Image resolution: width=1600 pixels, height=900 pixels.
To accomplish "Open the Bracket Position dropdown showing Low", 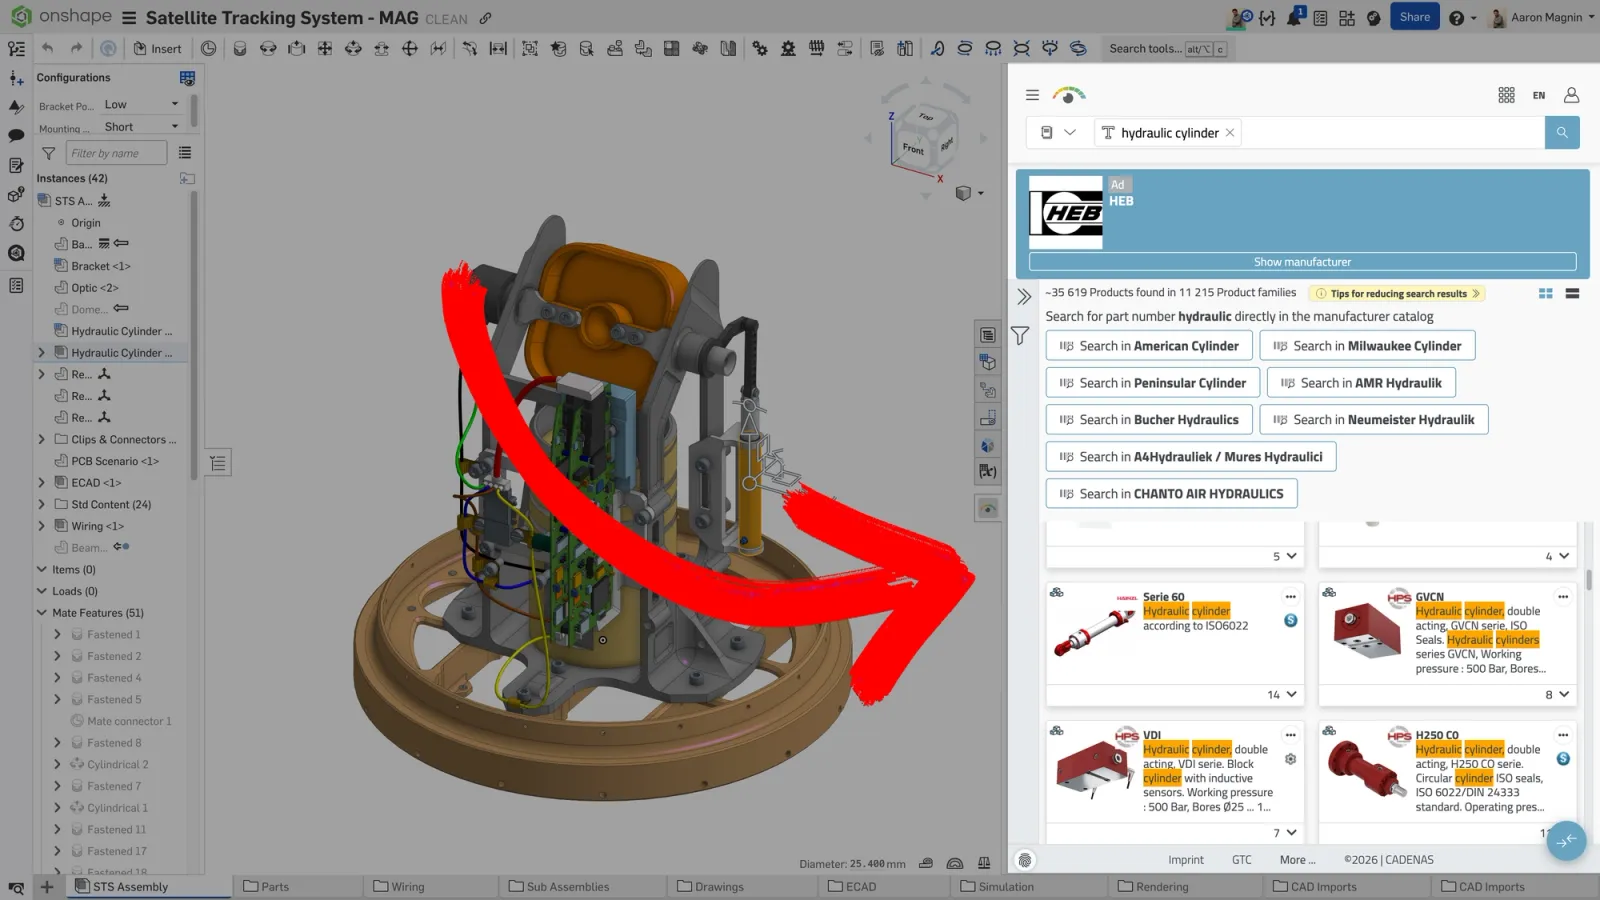I will (141, 104).
